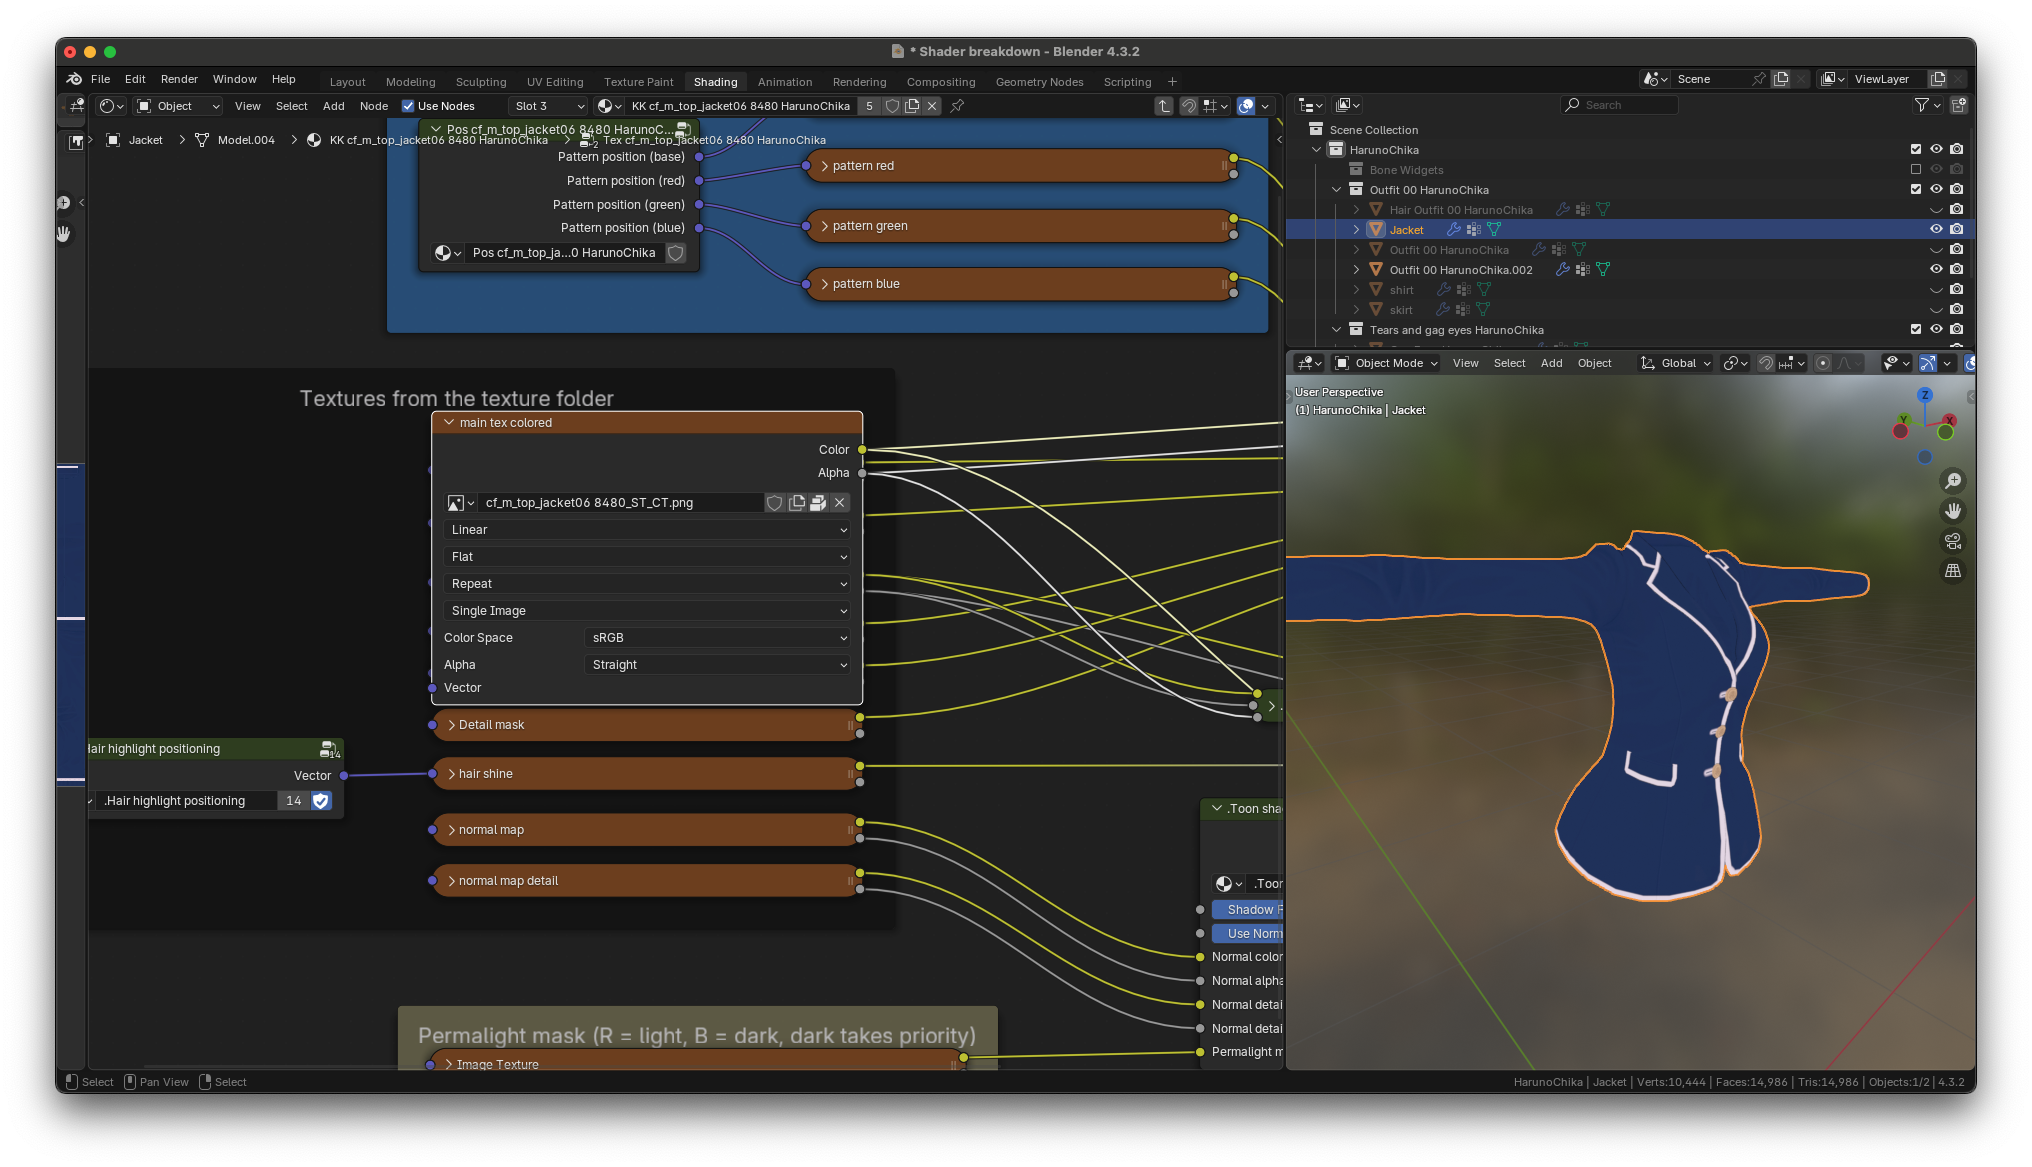
Task: Open the Color Space sRGB dropdown
Action: pyautogui.click(x=717, y=638)
